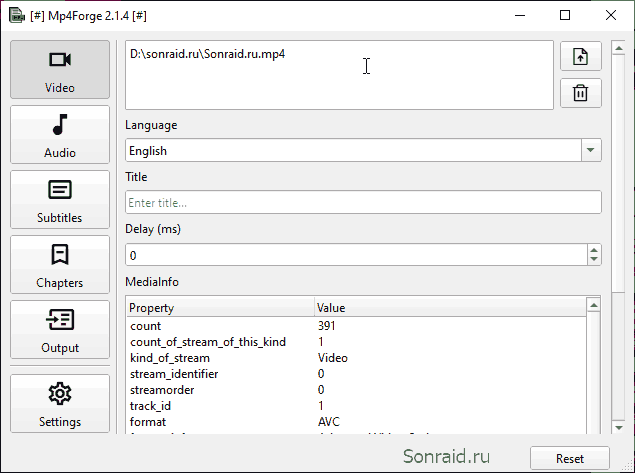Select the count row in MediaInfo

pyautogui.click(x=356, y=326)
